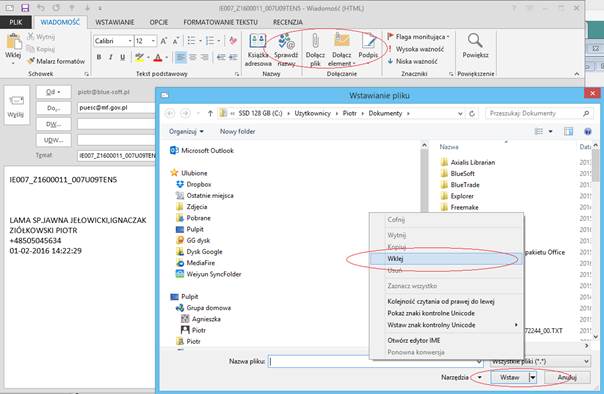Open the Organizuj dropdown menu
The width and height of the screenshot is (604, 394).
point(186,132)
